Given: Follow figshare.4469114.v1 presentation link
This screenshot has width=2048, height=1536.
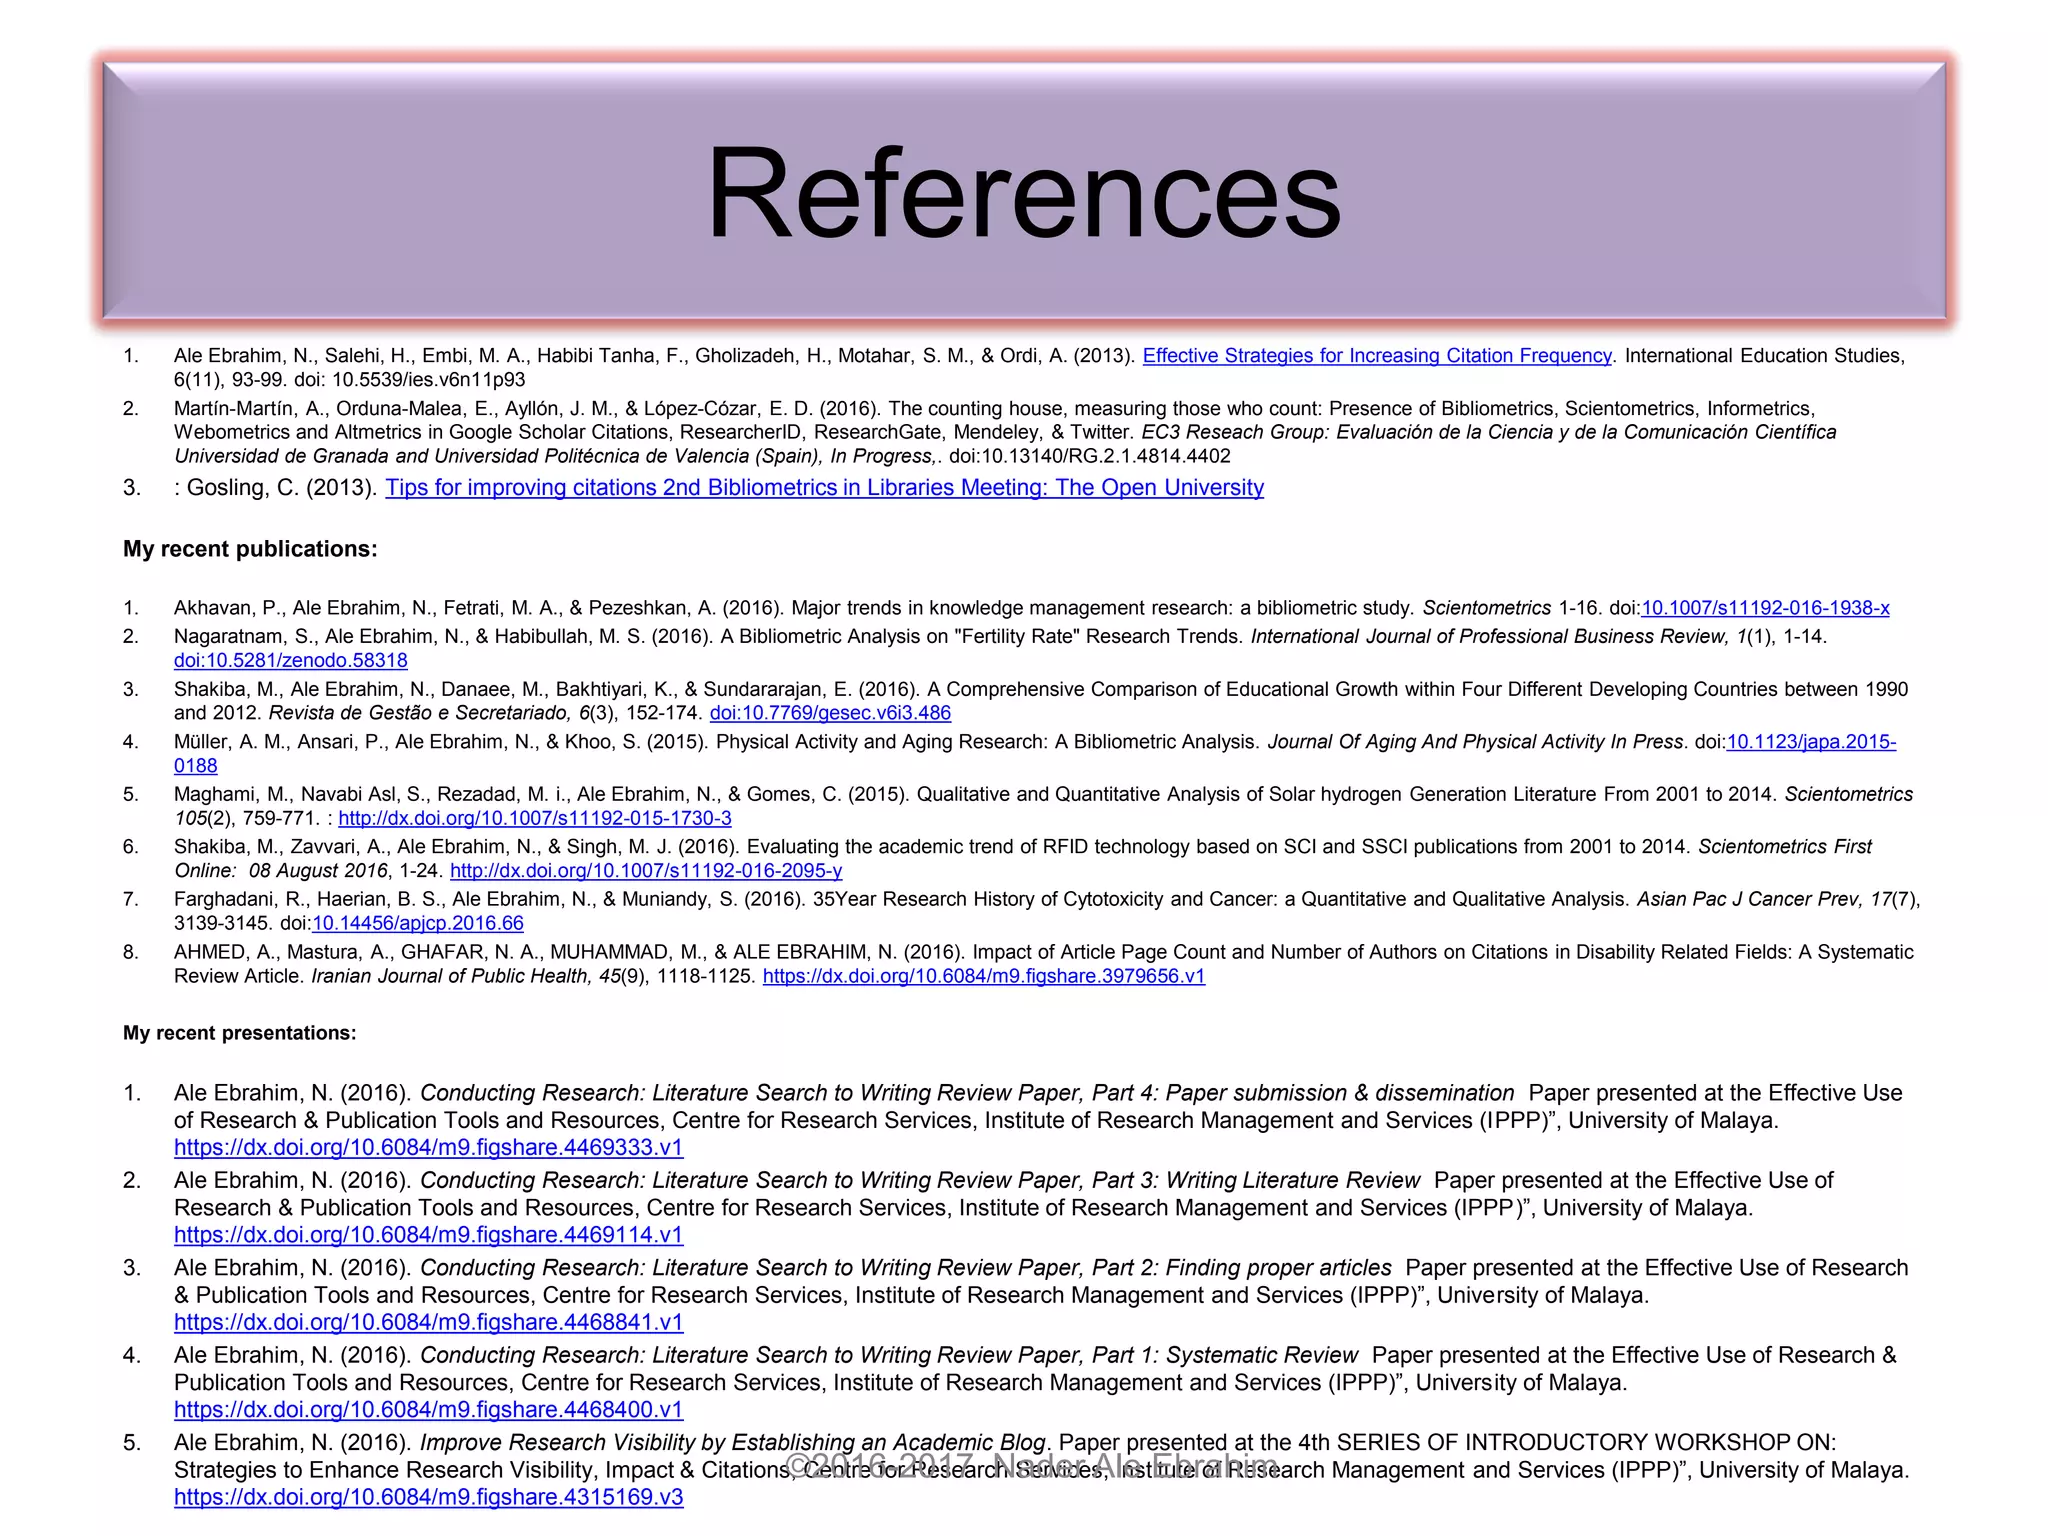Looking at the screenshot, I should [429, 1235].
